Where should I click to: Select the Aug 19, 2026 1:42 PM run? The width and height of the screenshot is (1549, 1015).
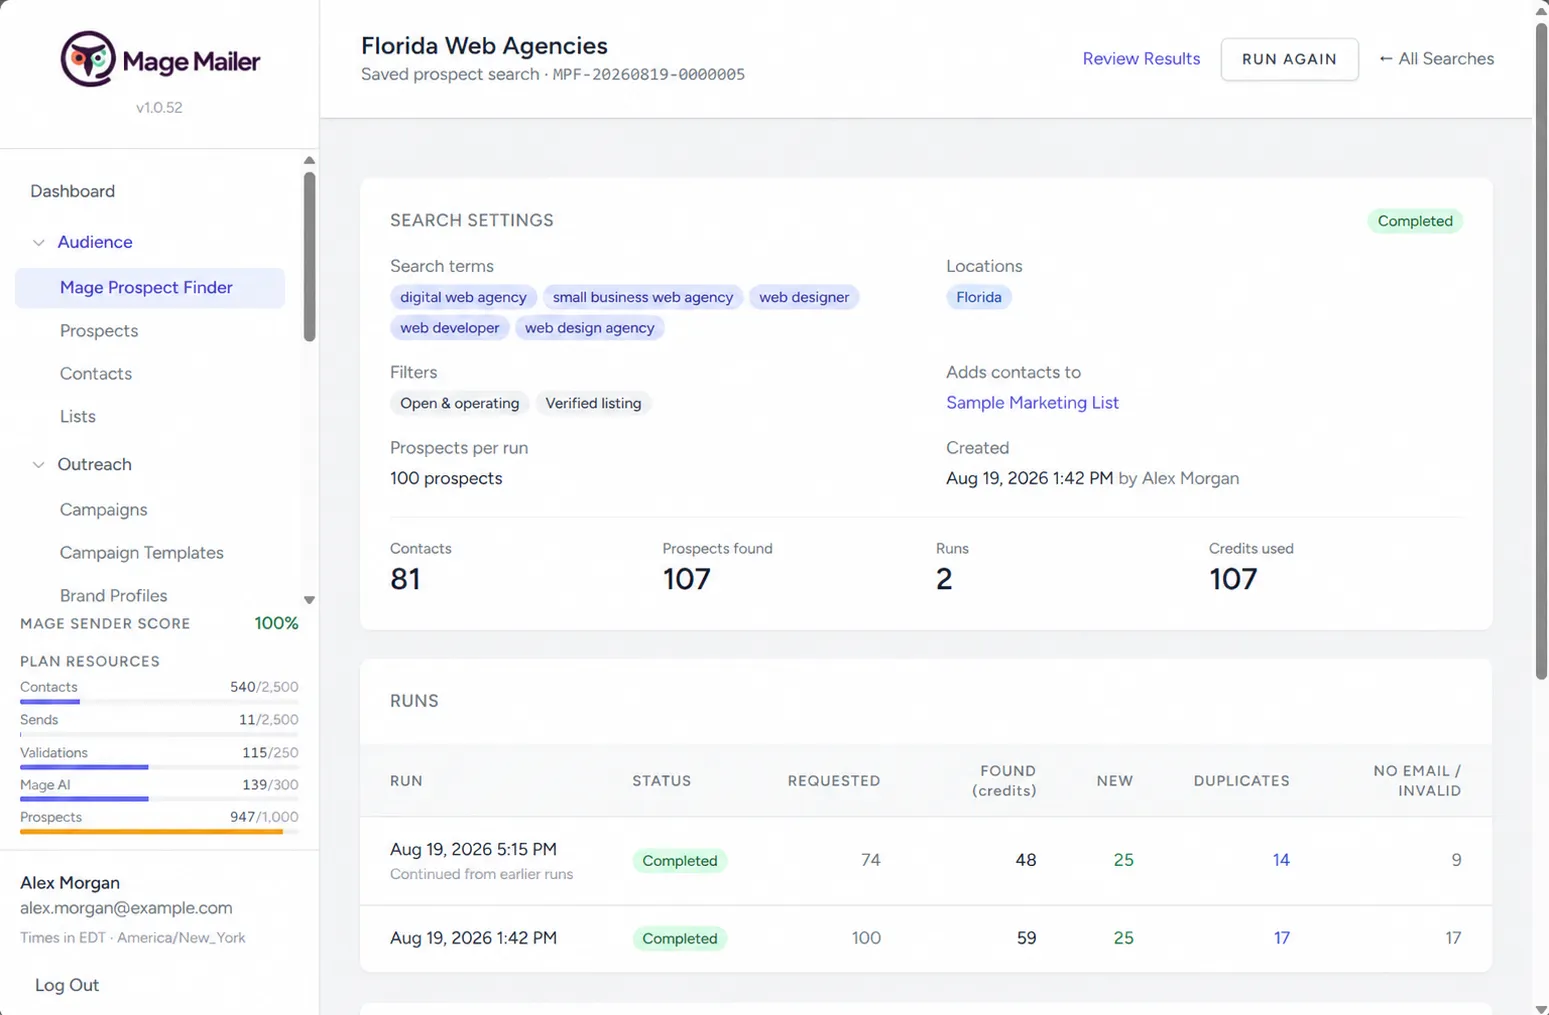(473, 938)
